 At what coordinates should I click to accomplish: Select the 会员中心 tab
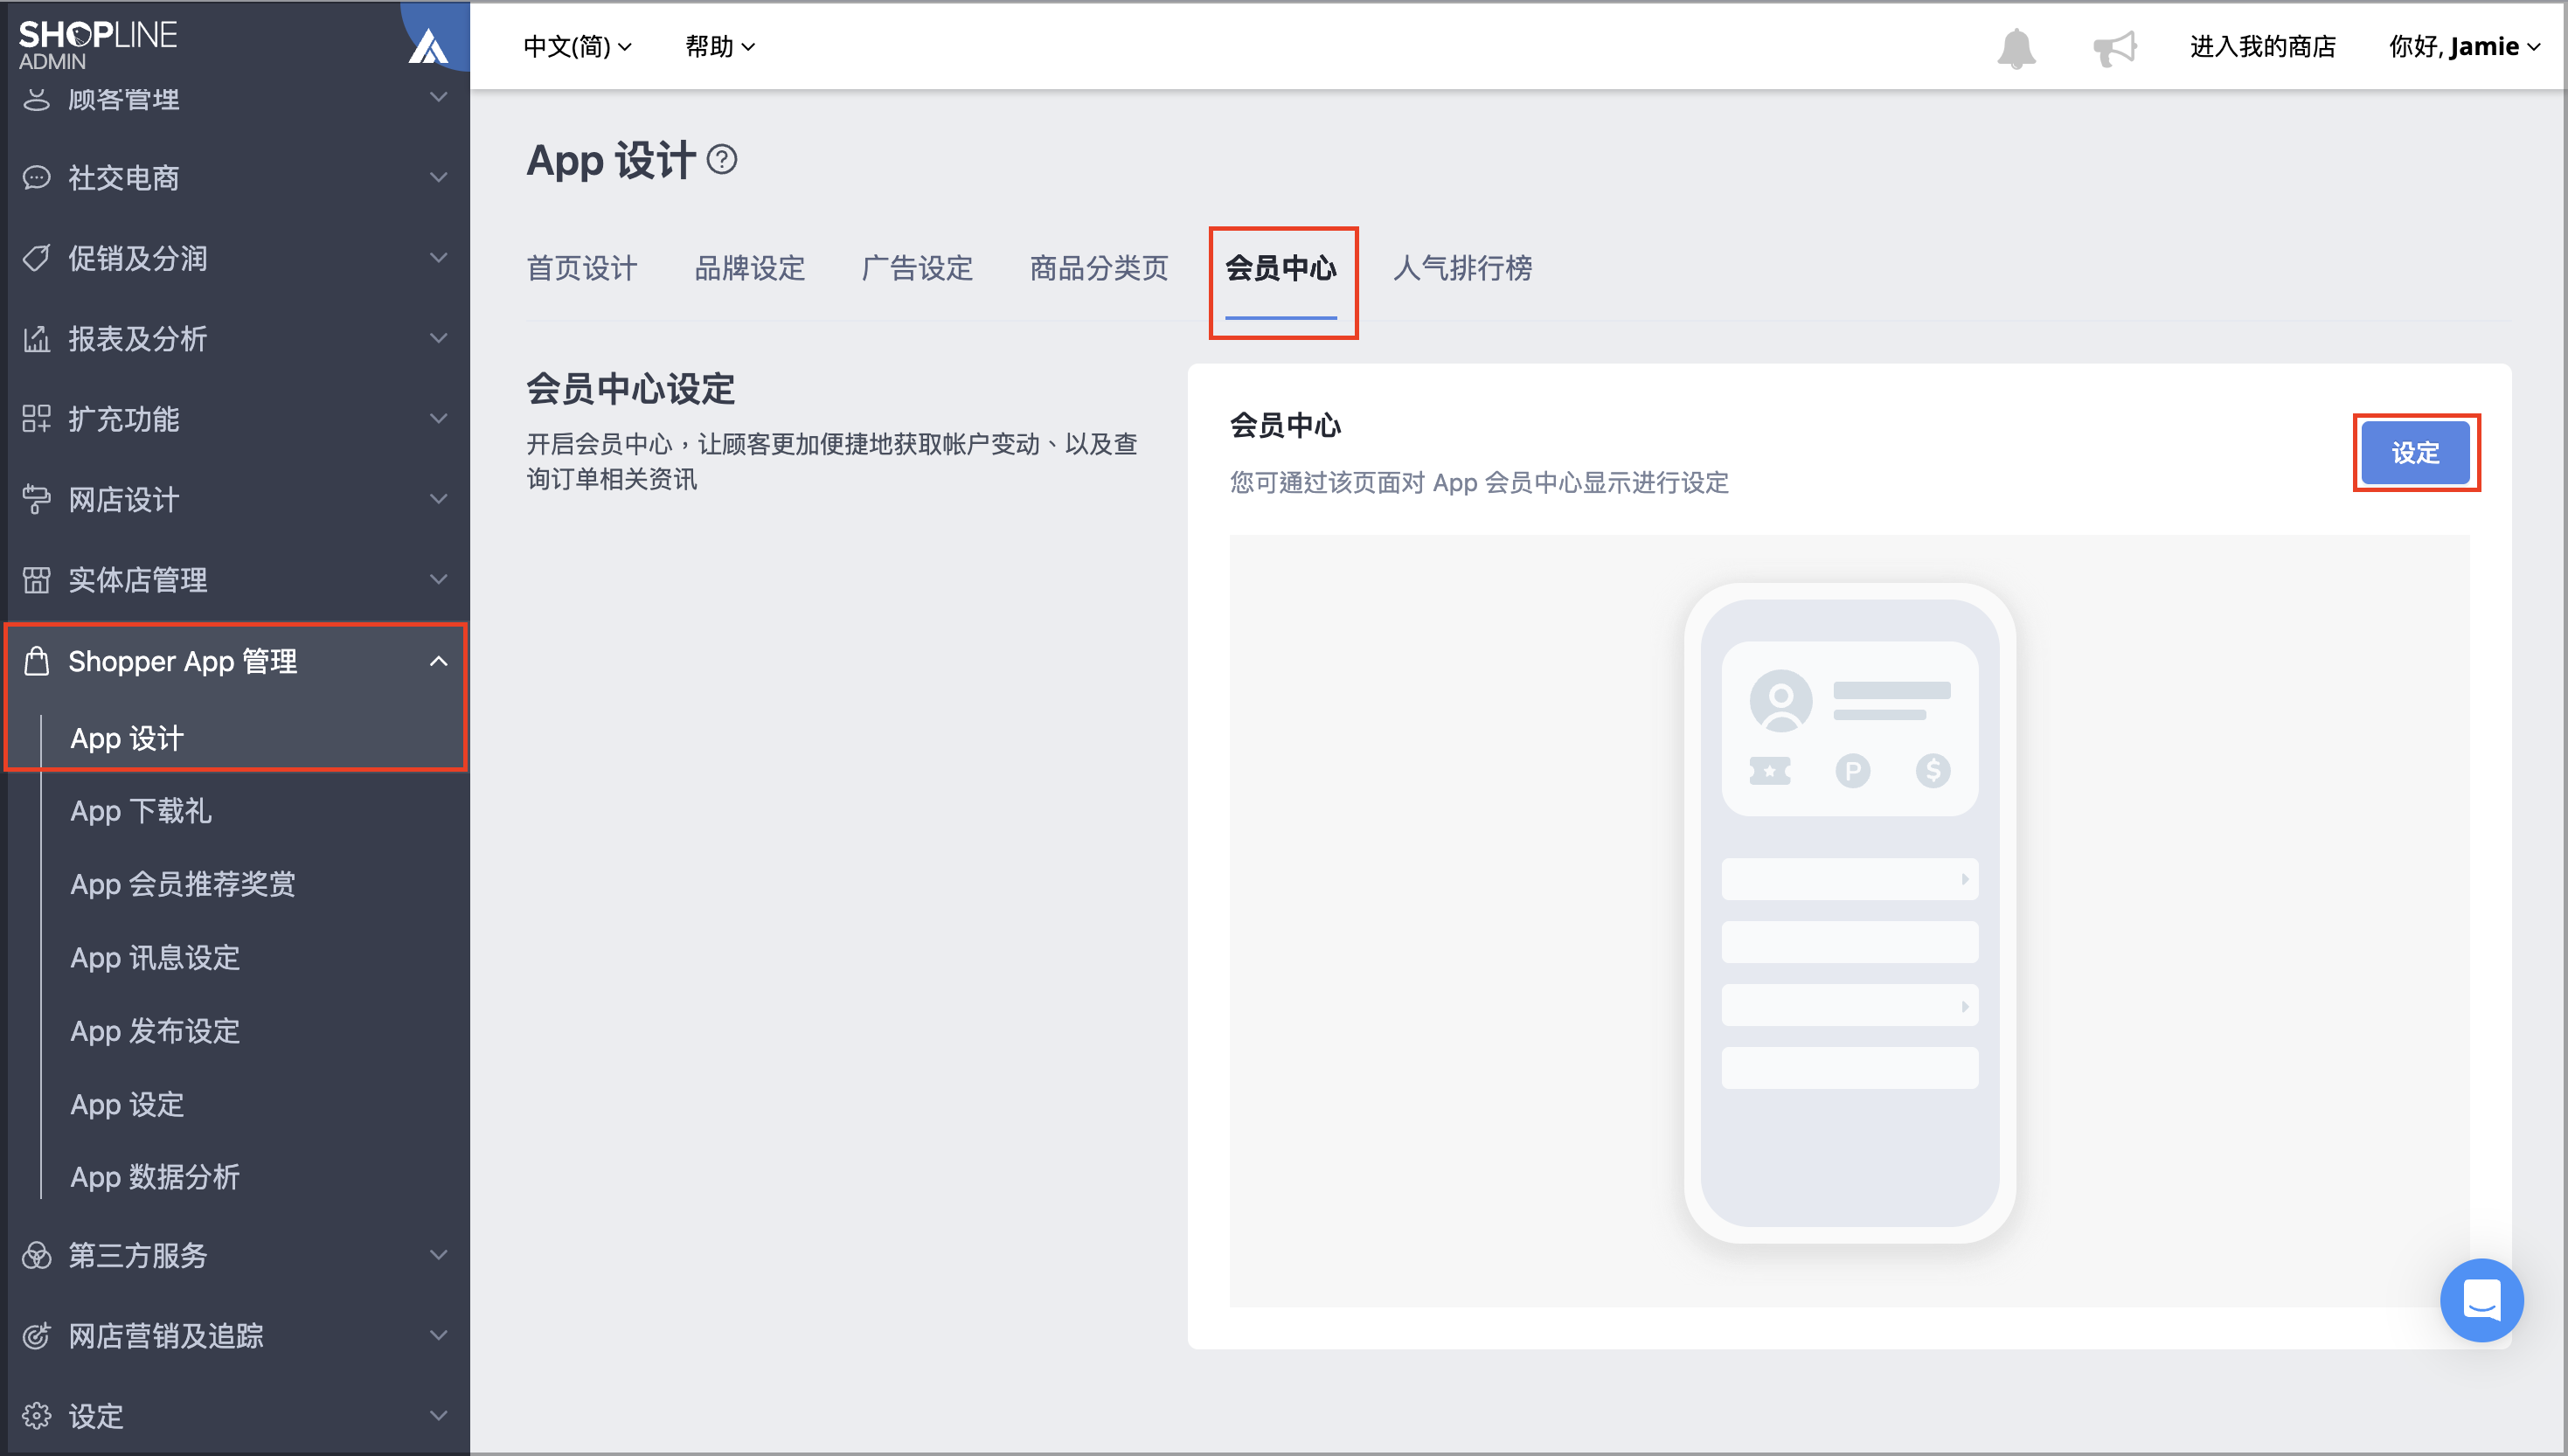[x=1281, y=268]
